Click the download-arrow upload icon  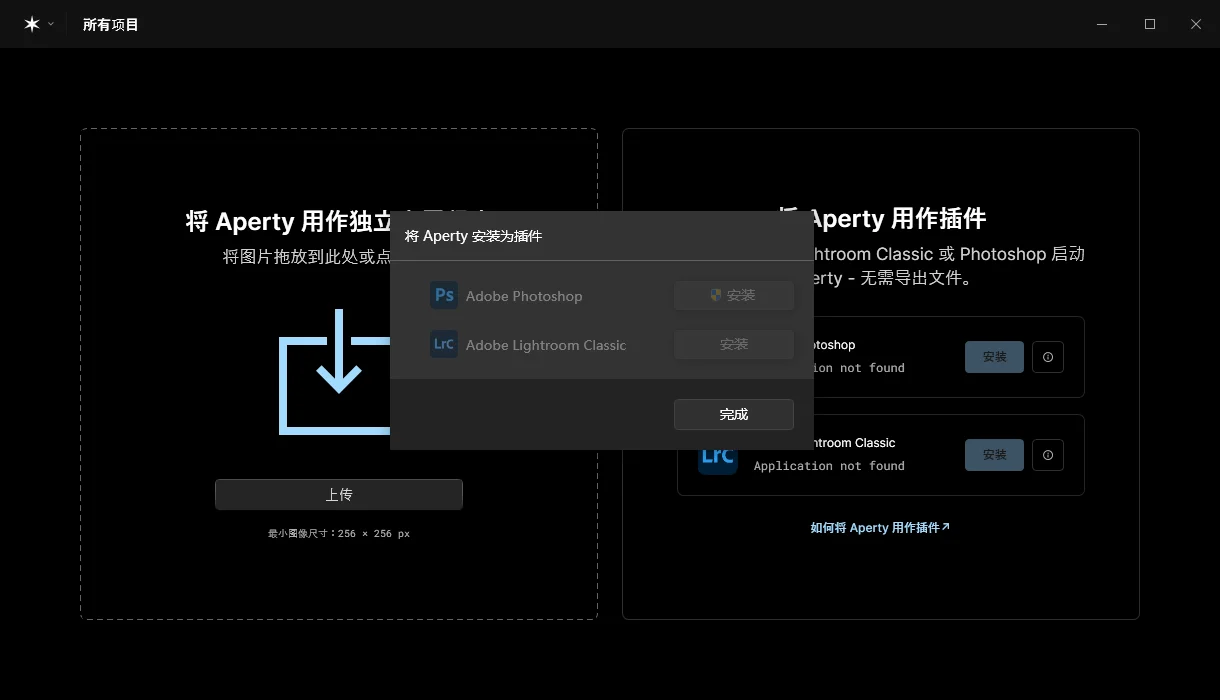[x=334, y=371]
